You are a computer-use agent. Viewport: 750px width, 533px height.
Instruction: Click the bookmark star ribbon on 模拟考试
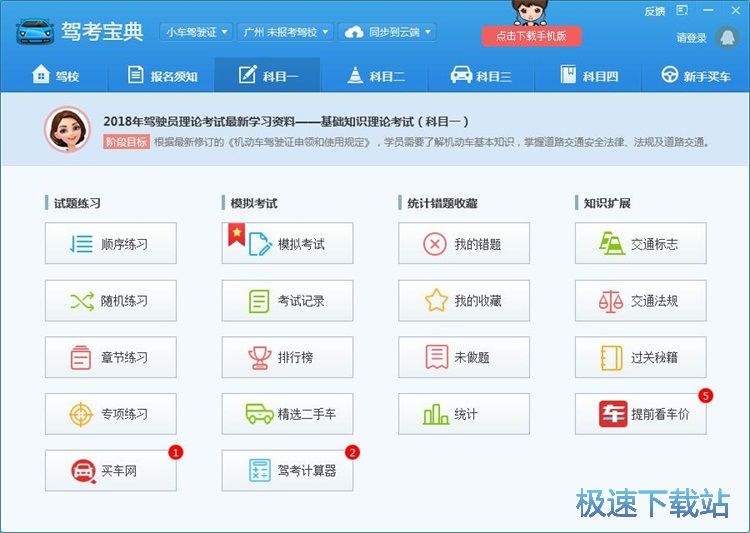click(236, 234)
